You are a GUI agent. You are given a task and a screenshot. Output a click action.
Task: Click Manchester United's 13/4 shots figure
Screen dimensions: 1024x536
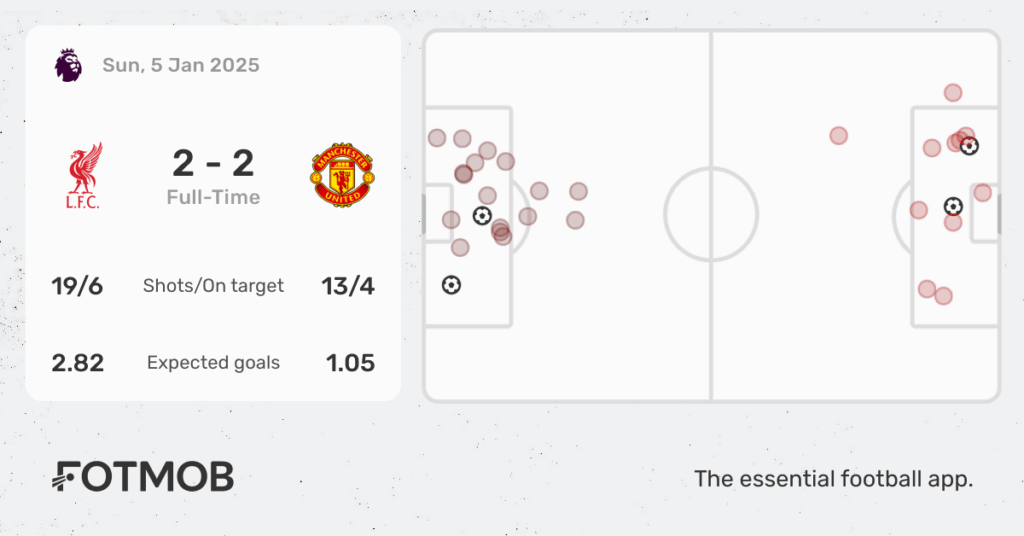[350, 286]
